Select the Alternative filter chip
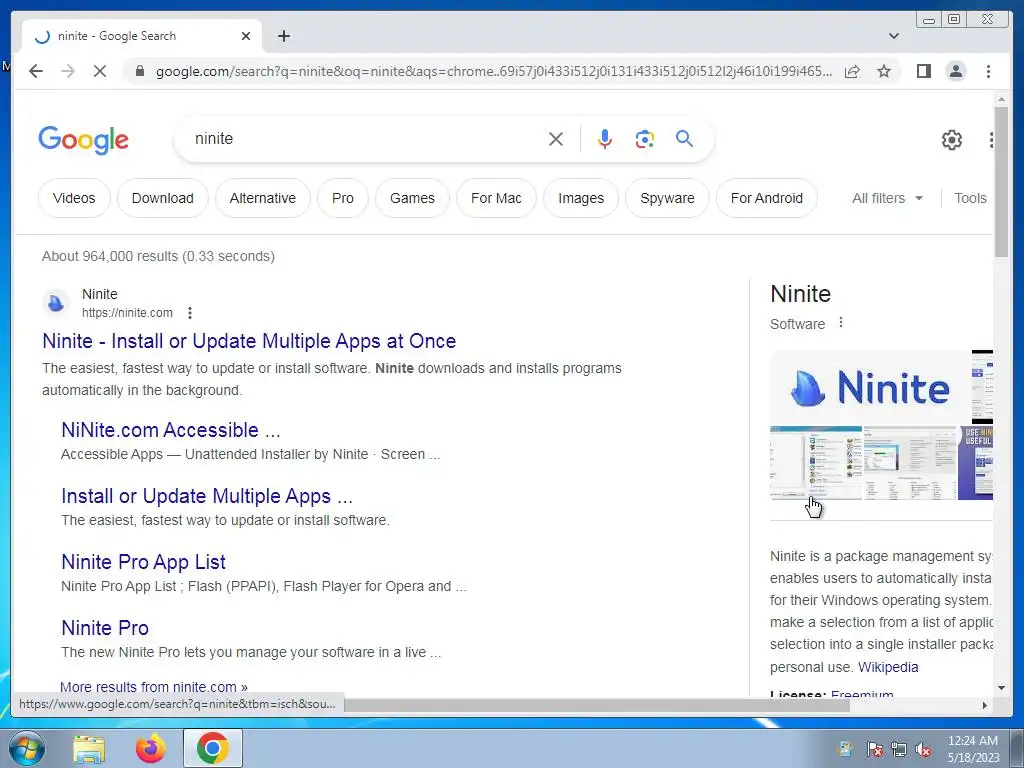1024x768 pixels. 263,198
